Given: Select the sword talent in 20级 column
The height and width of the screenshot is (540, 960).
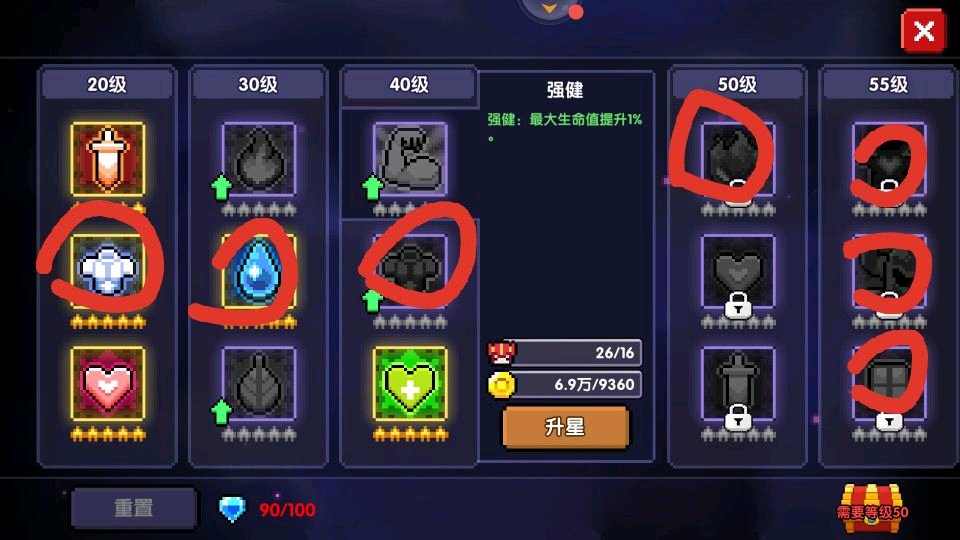Looking at the screenshot, I should click(x=108, y=159).
